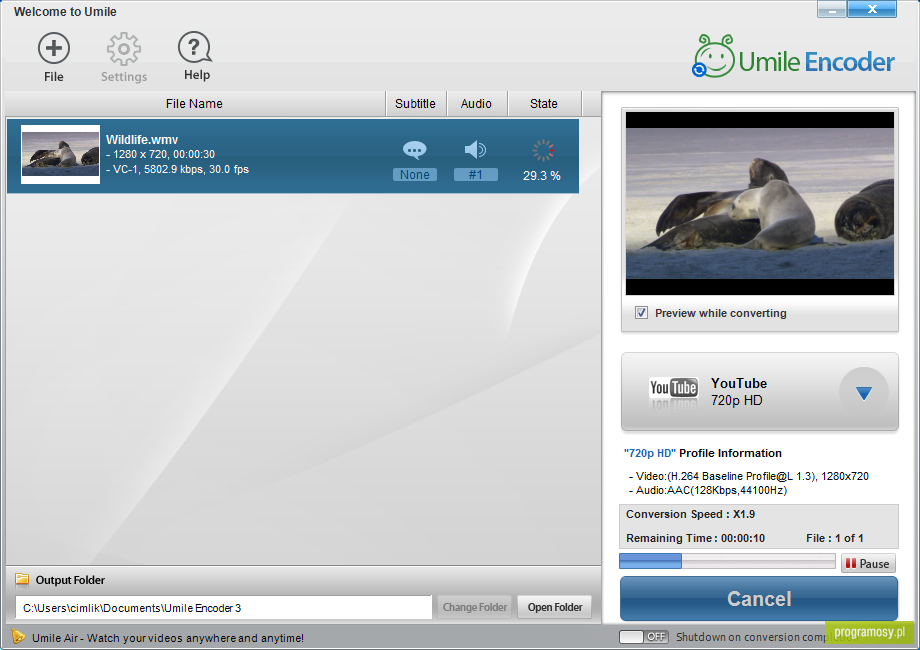Click the "VC-1, 5802.9 kbps, 30.0 fps" line
The image size is (920, 650).
pyautogui.click(x=178, y=169)
